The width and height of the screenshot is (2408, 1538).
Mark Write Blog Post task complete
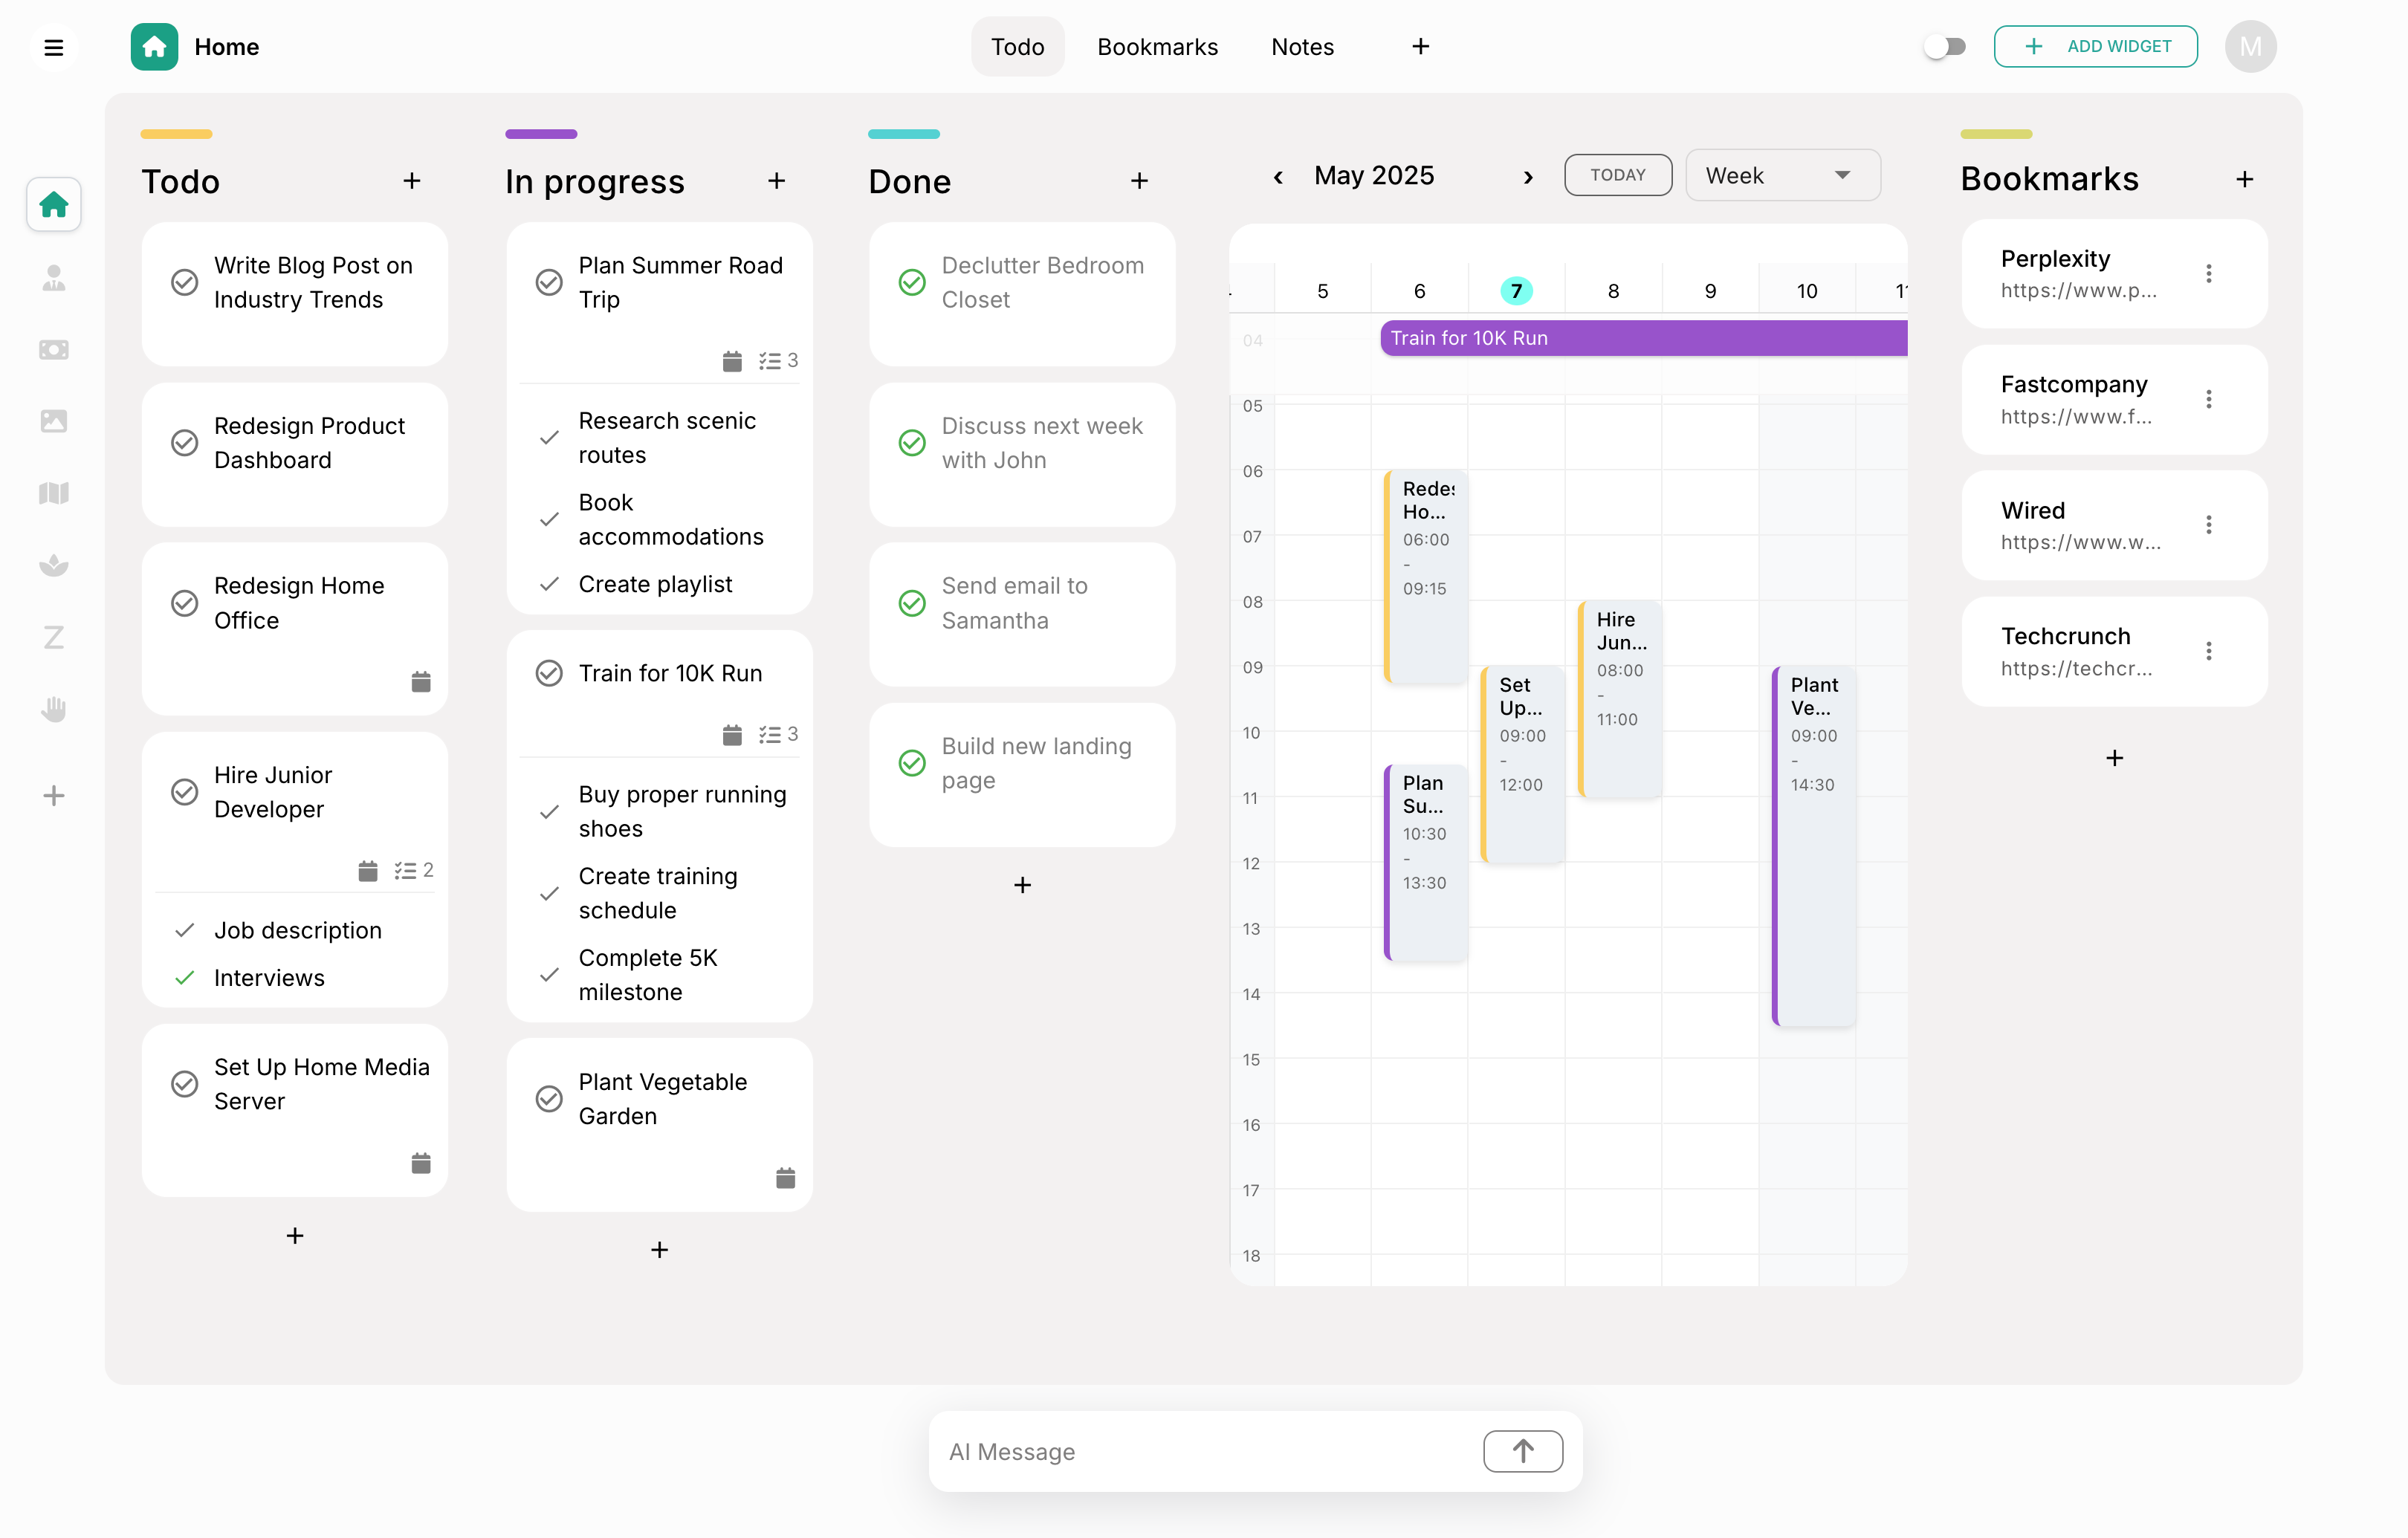(185, 282)
